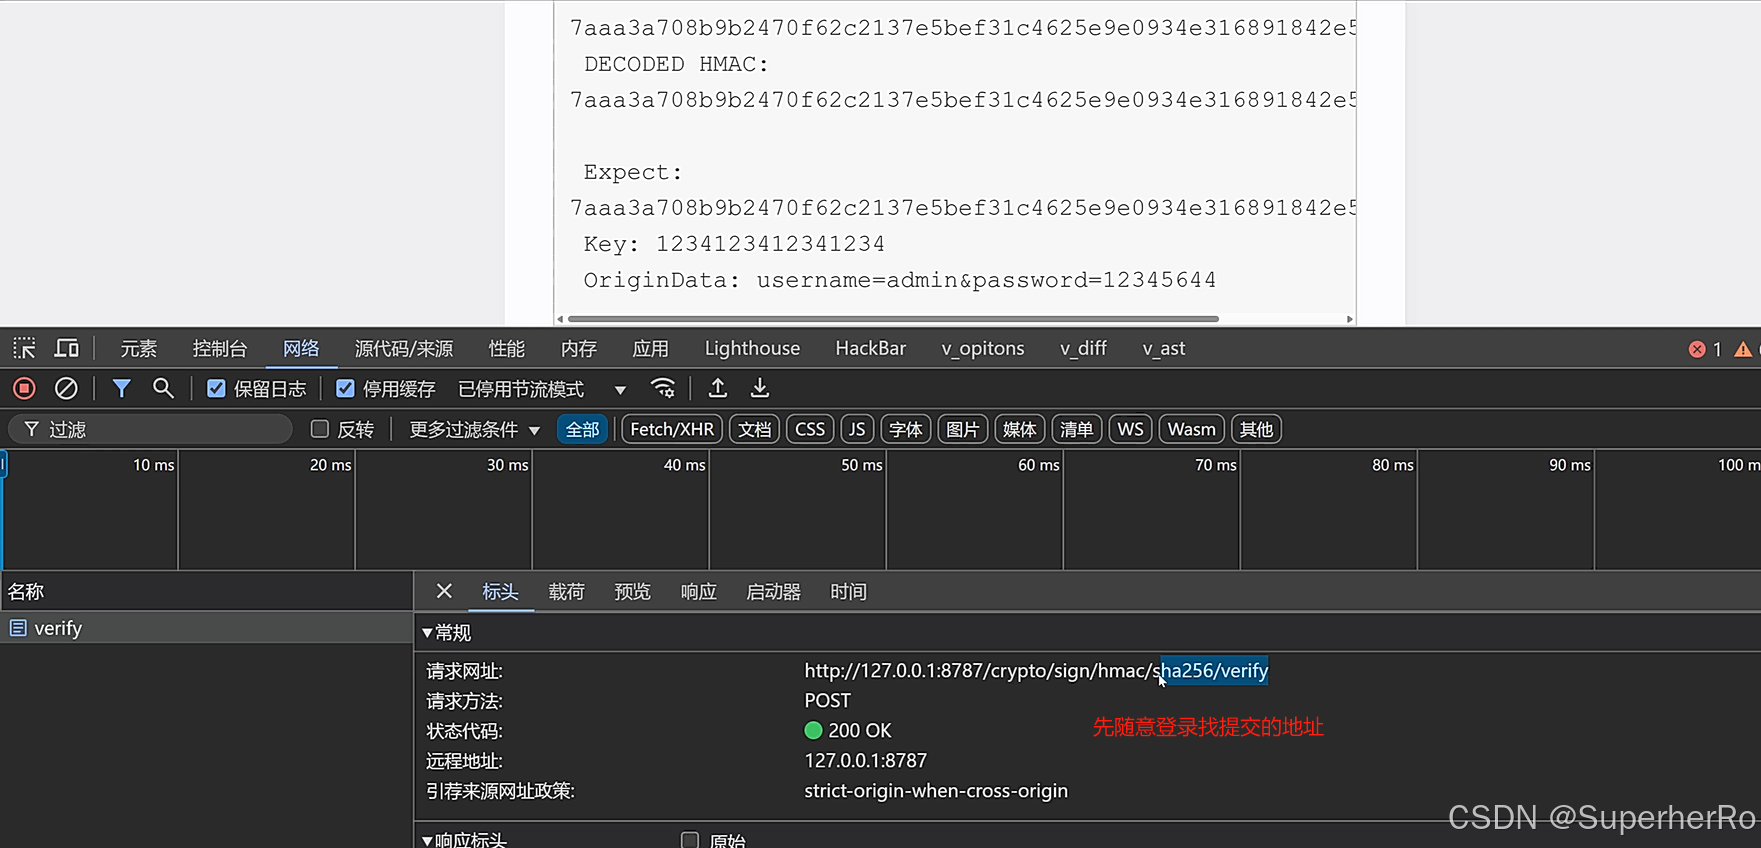Stop recording network log
Viewport: 1761px width, 848px height.
[x=24, y=388]
